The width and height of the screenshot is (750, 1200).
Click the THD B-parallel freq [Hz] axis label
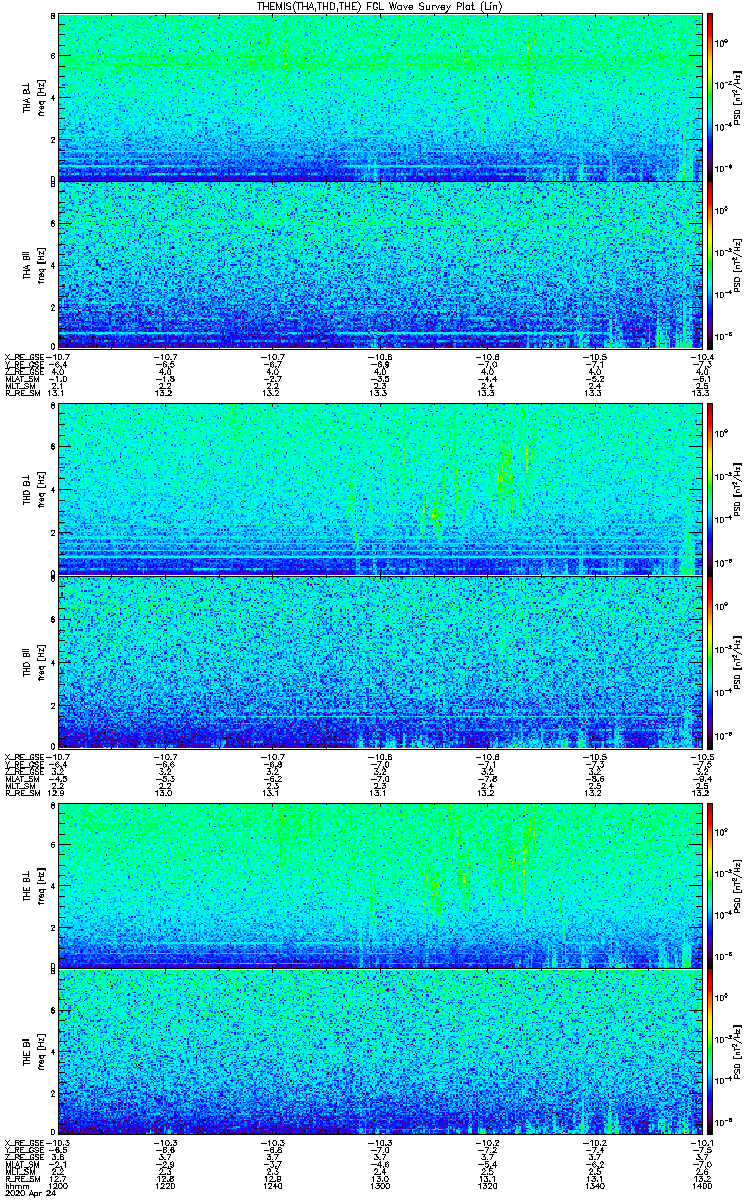[40, 658]
